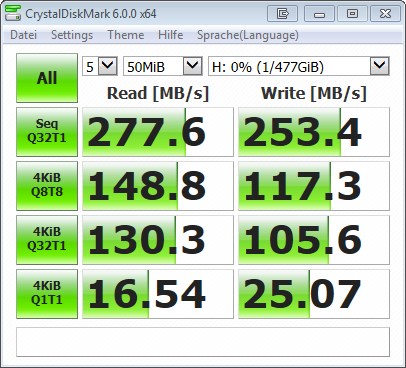406x368 pixels.
Task: Click the 4KiB Q32T1 read result 130.3
Action: pos(158,240)
